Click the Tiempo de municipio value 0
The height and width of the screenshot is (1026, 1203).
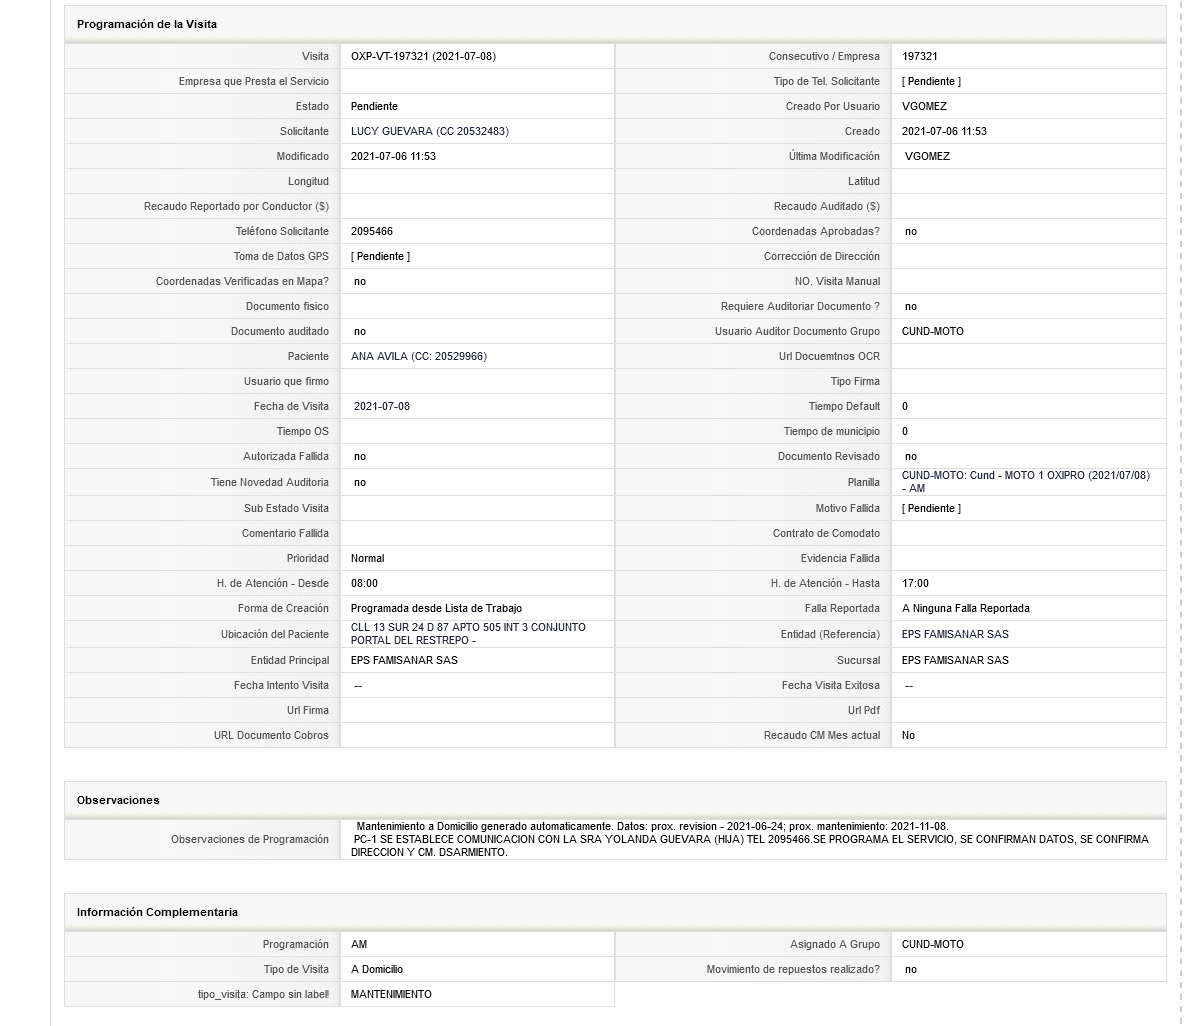pos(905,432)
